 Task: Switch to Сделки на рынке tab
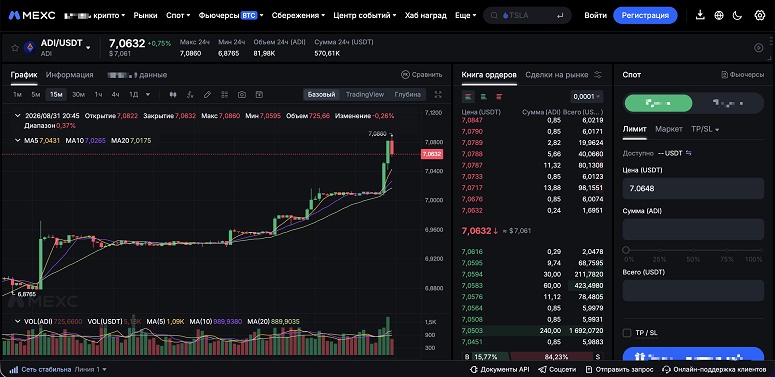point(557,75)
